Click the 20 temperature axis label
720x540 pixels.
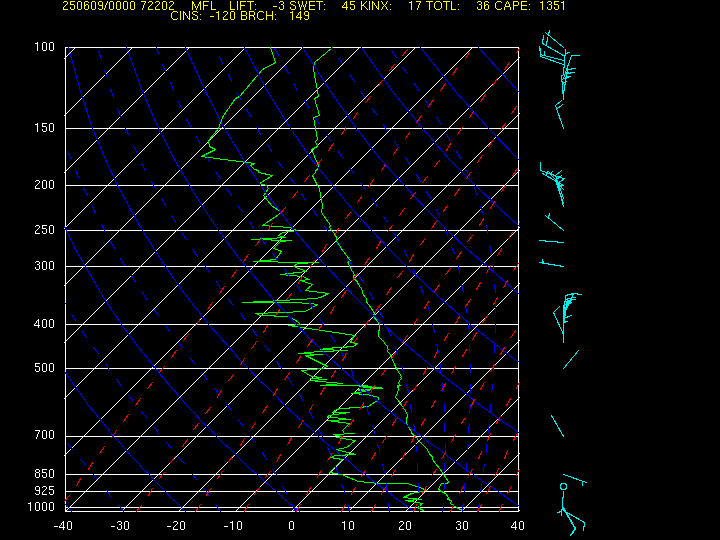405,526
